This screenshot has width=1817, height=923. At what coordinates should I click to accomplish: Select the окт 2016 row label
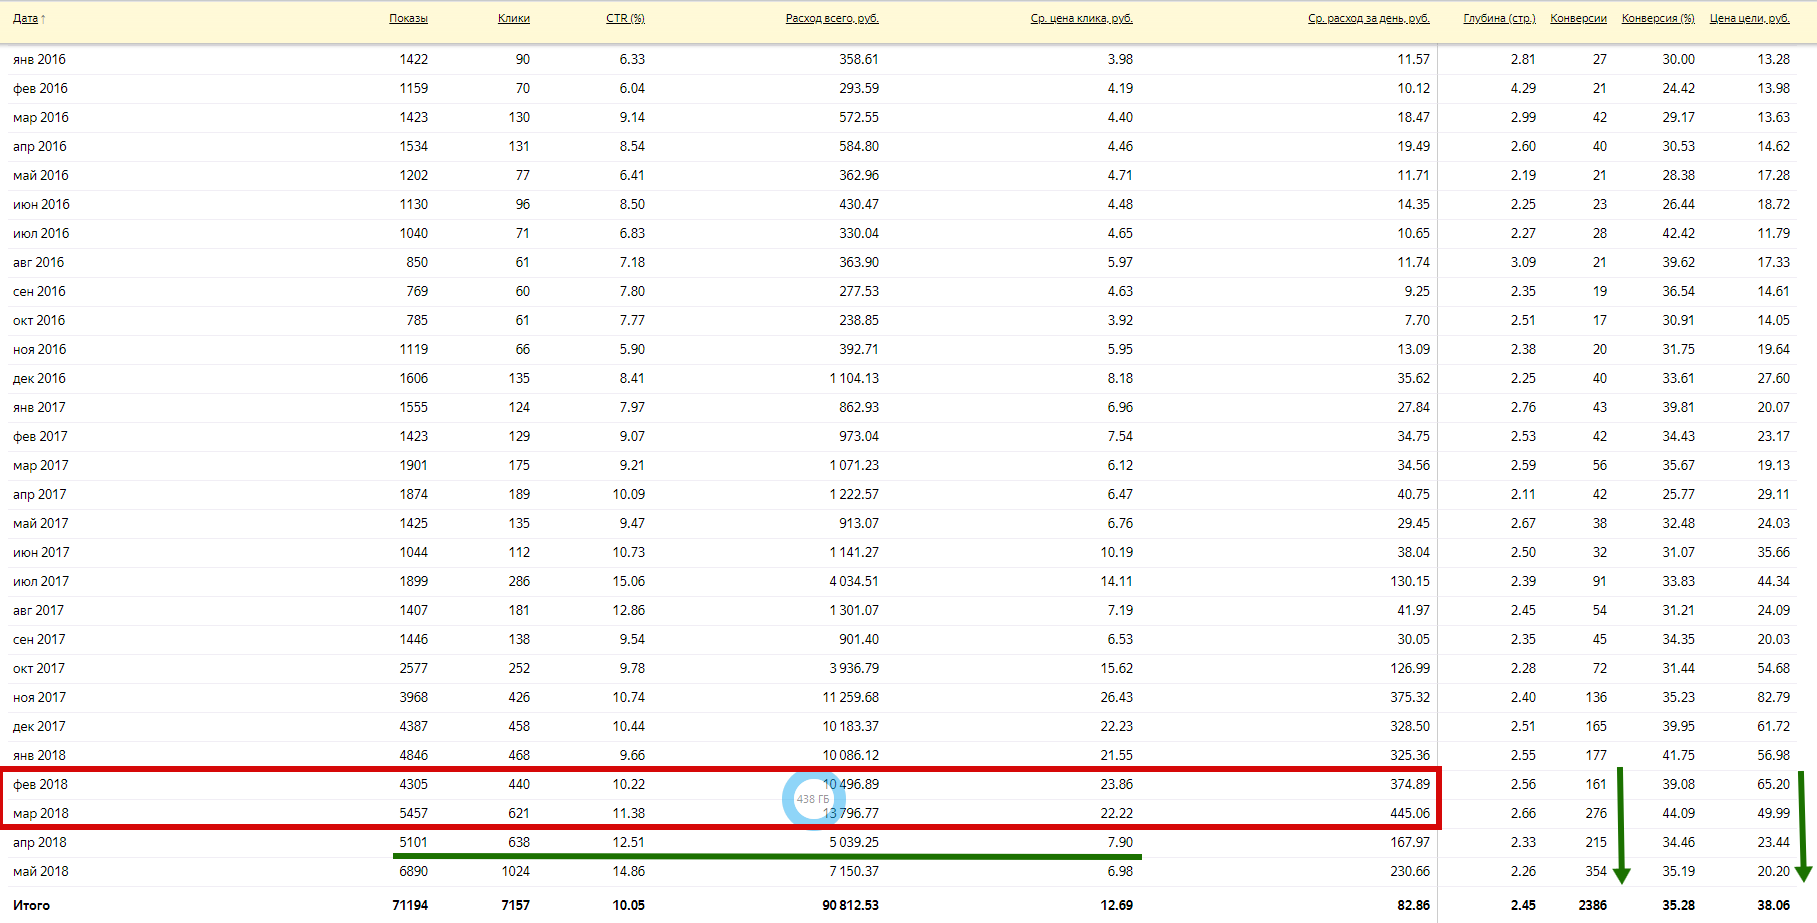point(39,320)
